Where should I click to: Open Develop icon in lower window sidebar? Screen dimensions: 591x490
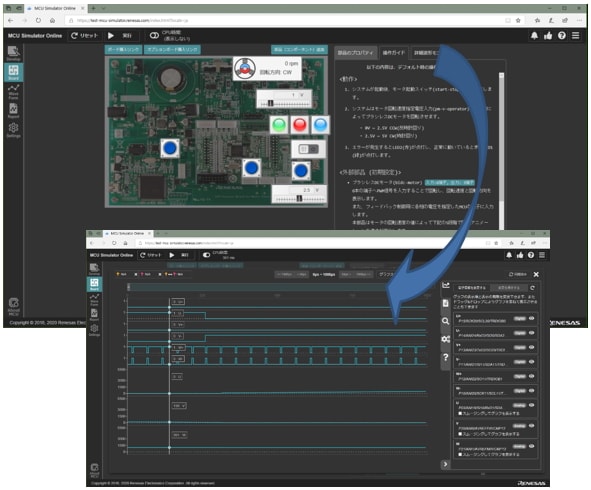pyautogui.click(x=94, y=269)
